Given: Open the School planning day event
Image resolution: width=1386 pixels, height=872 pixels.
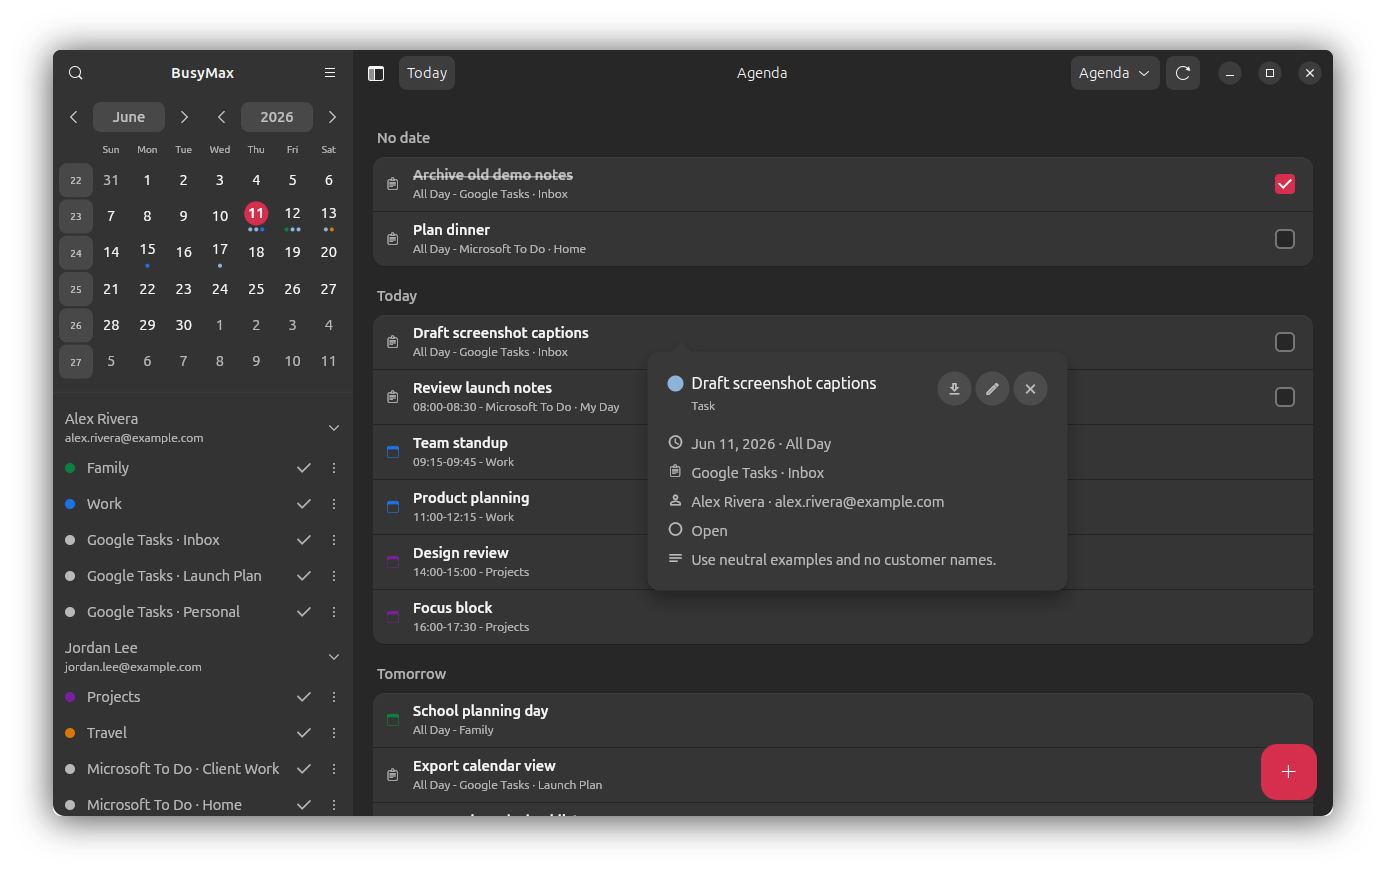Looking at the screenshot, I should tap(842, 720).
